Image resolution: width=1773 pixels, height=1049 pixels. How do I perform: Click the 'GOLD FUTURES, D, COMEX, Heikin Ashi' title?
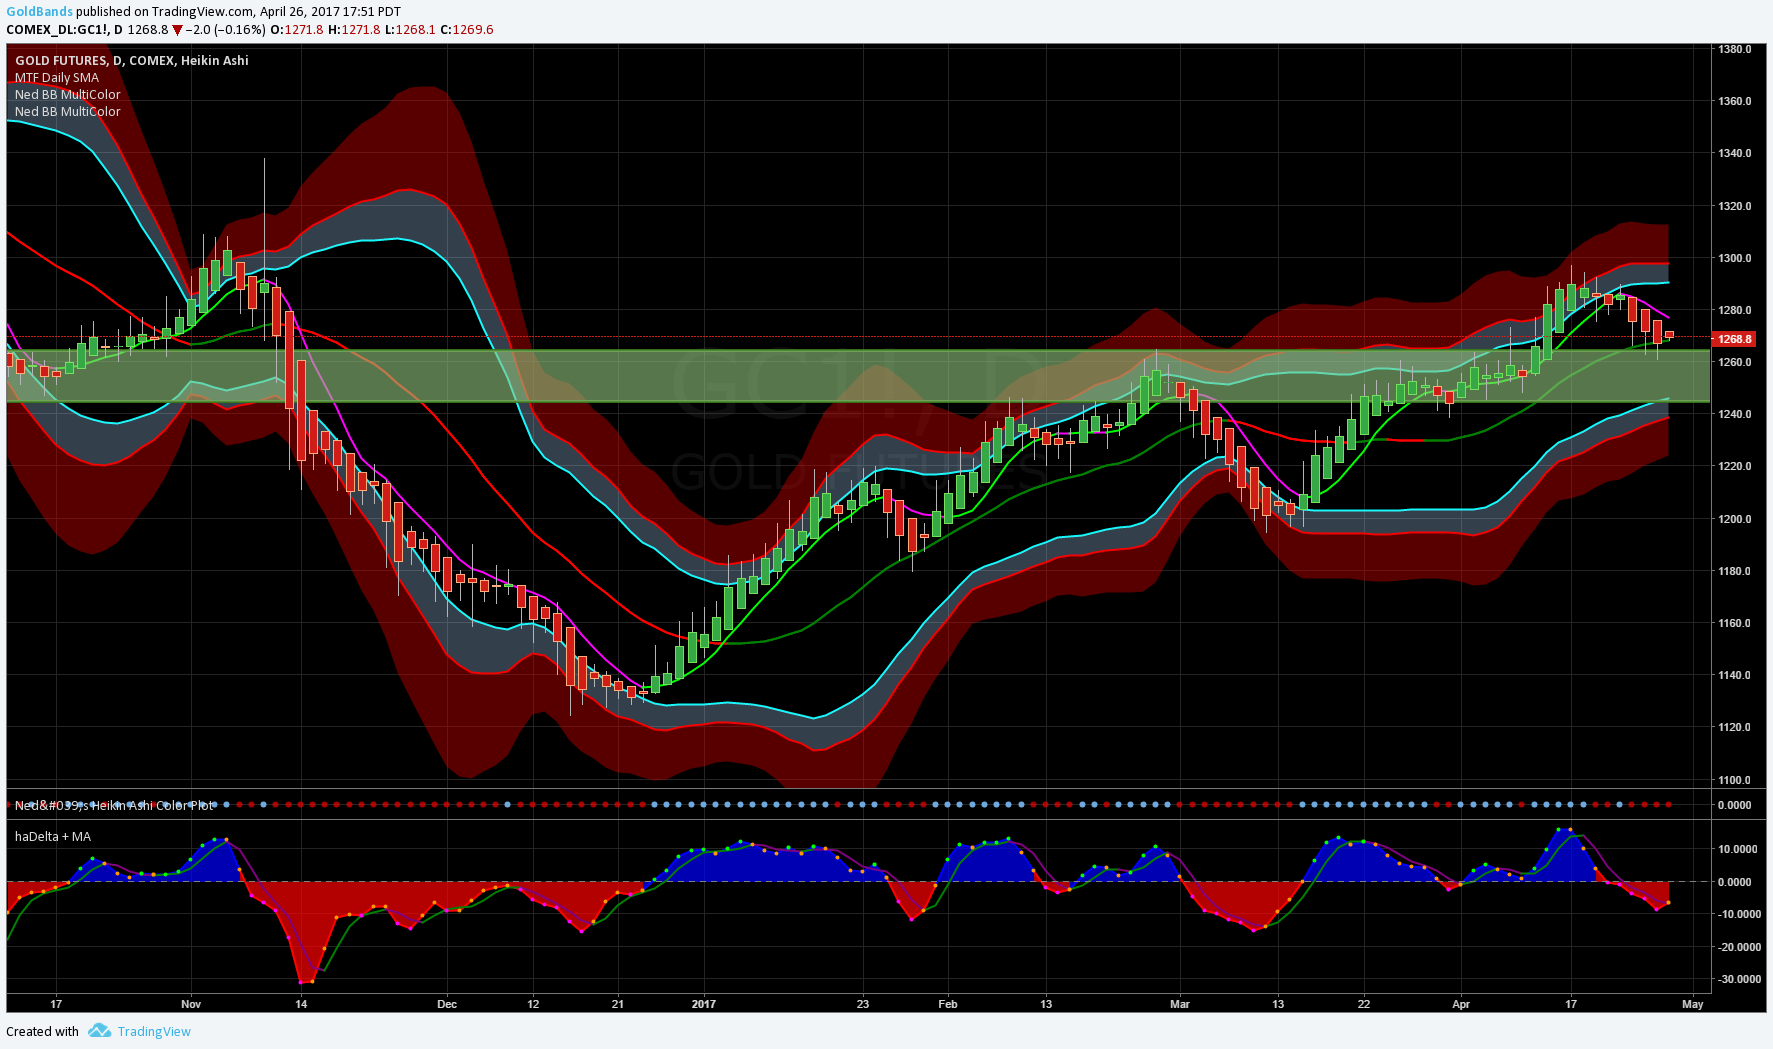132,61
